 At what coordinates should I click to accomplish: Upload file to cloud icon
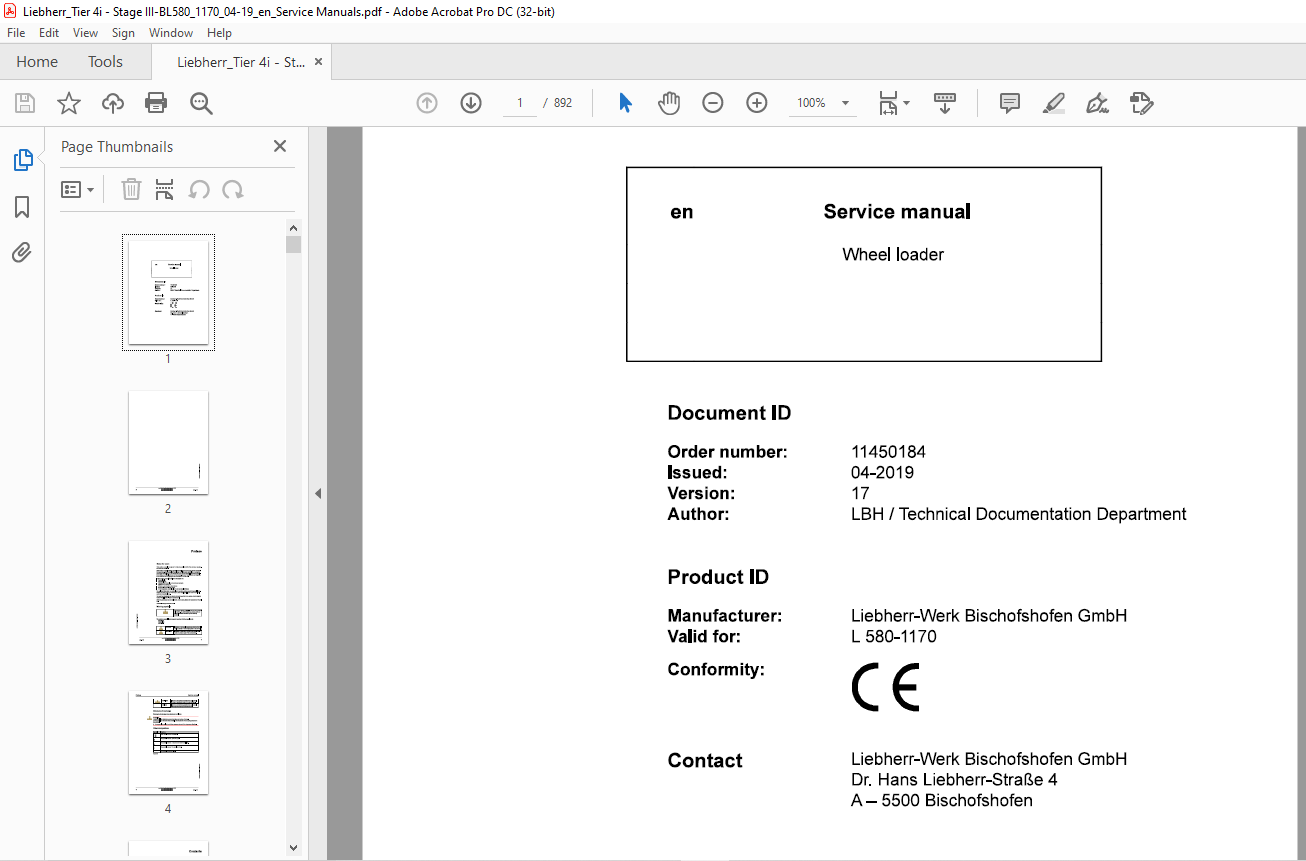tap(113, 103)
